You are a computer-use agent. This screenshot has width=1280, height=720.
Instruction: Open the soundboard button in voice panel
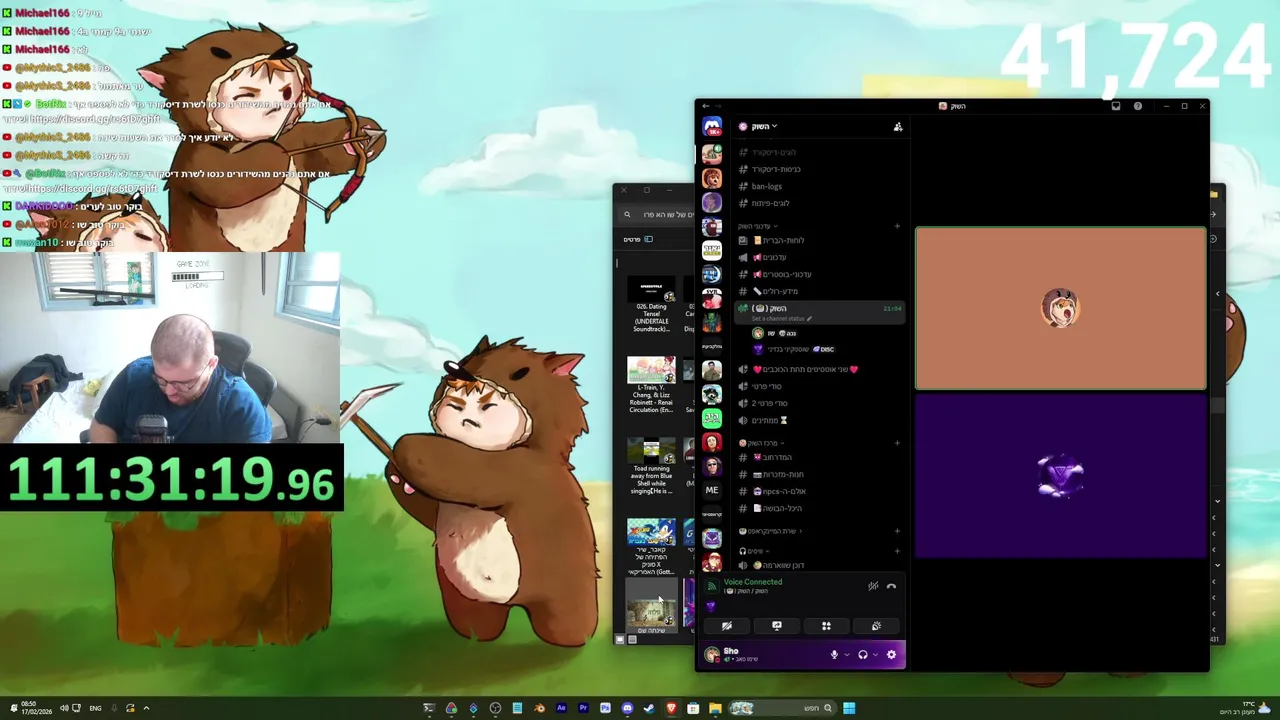[x=876, y=626]
